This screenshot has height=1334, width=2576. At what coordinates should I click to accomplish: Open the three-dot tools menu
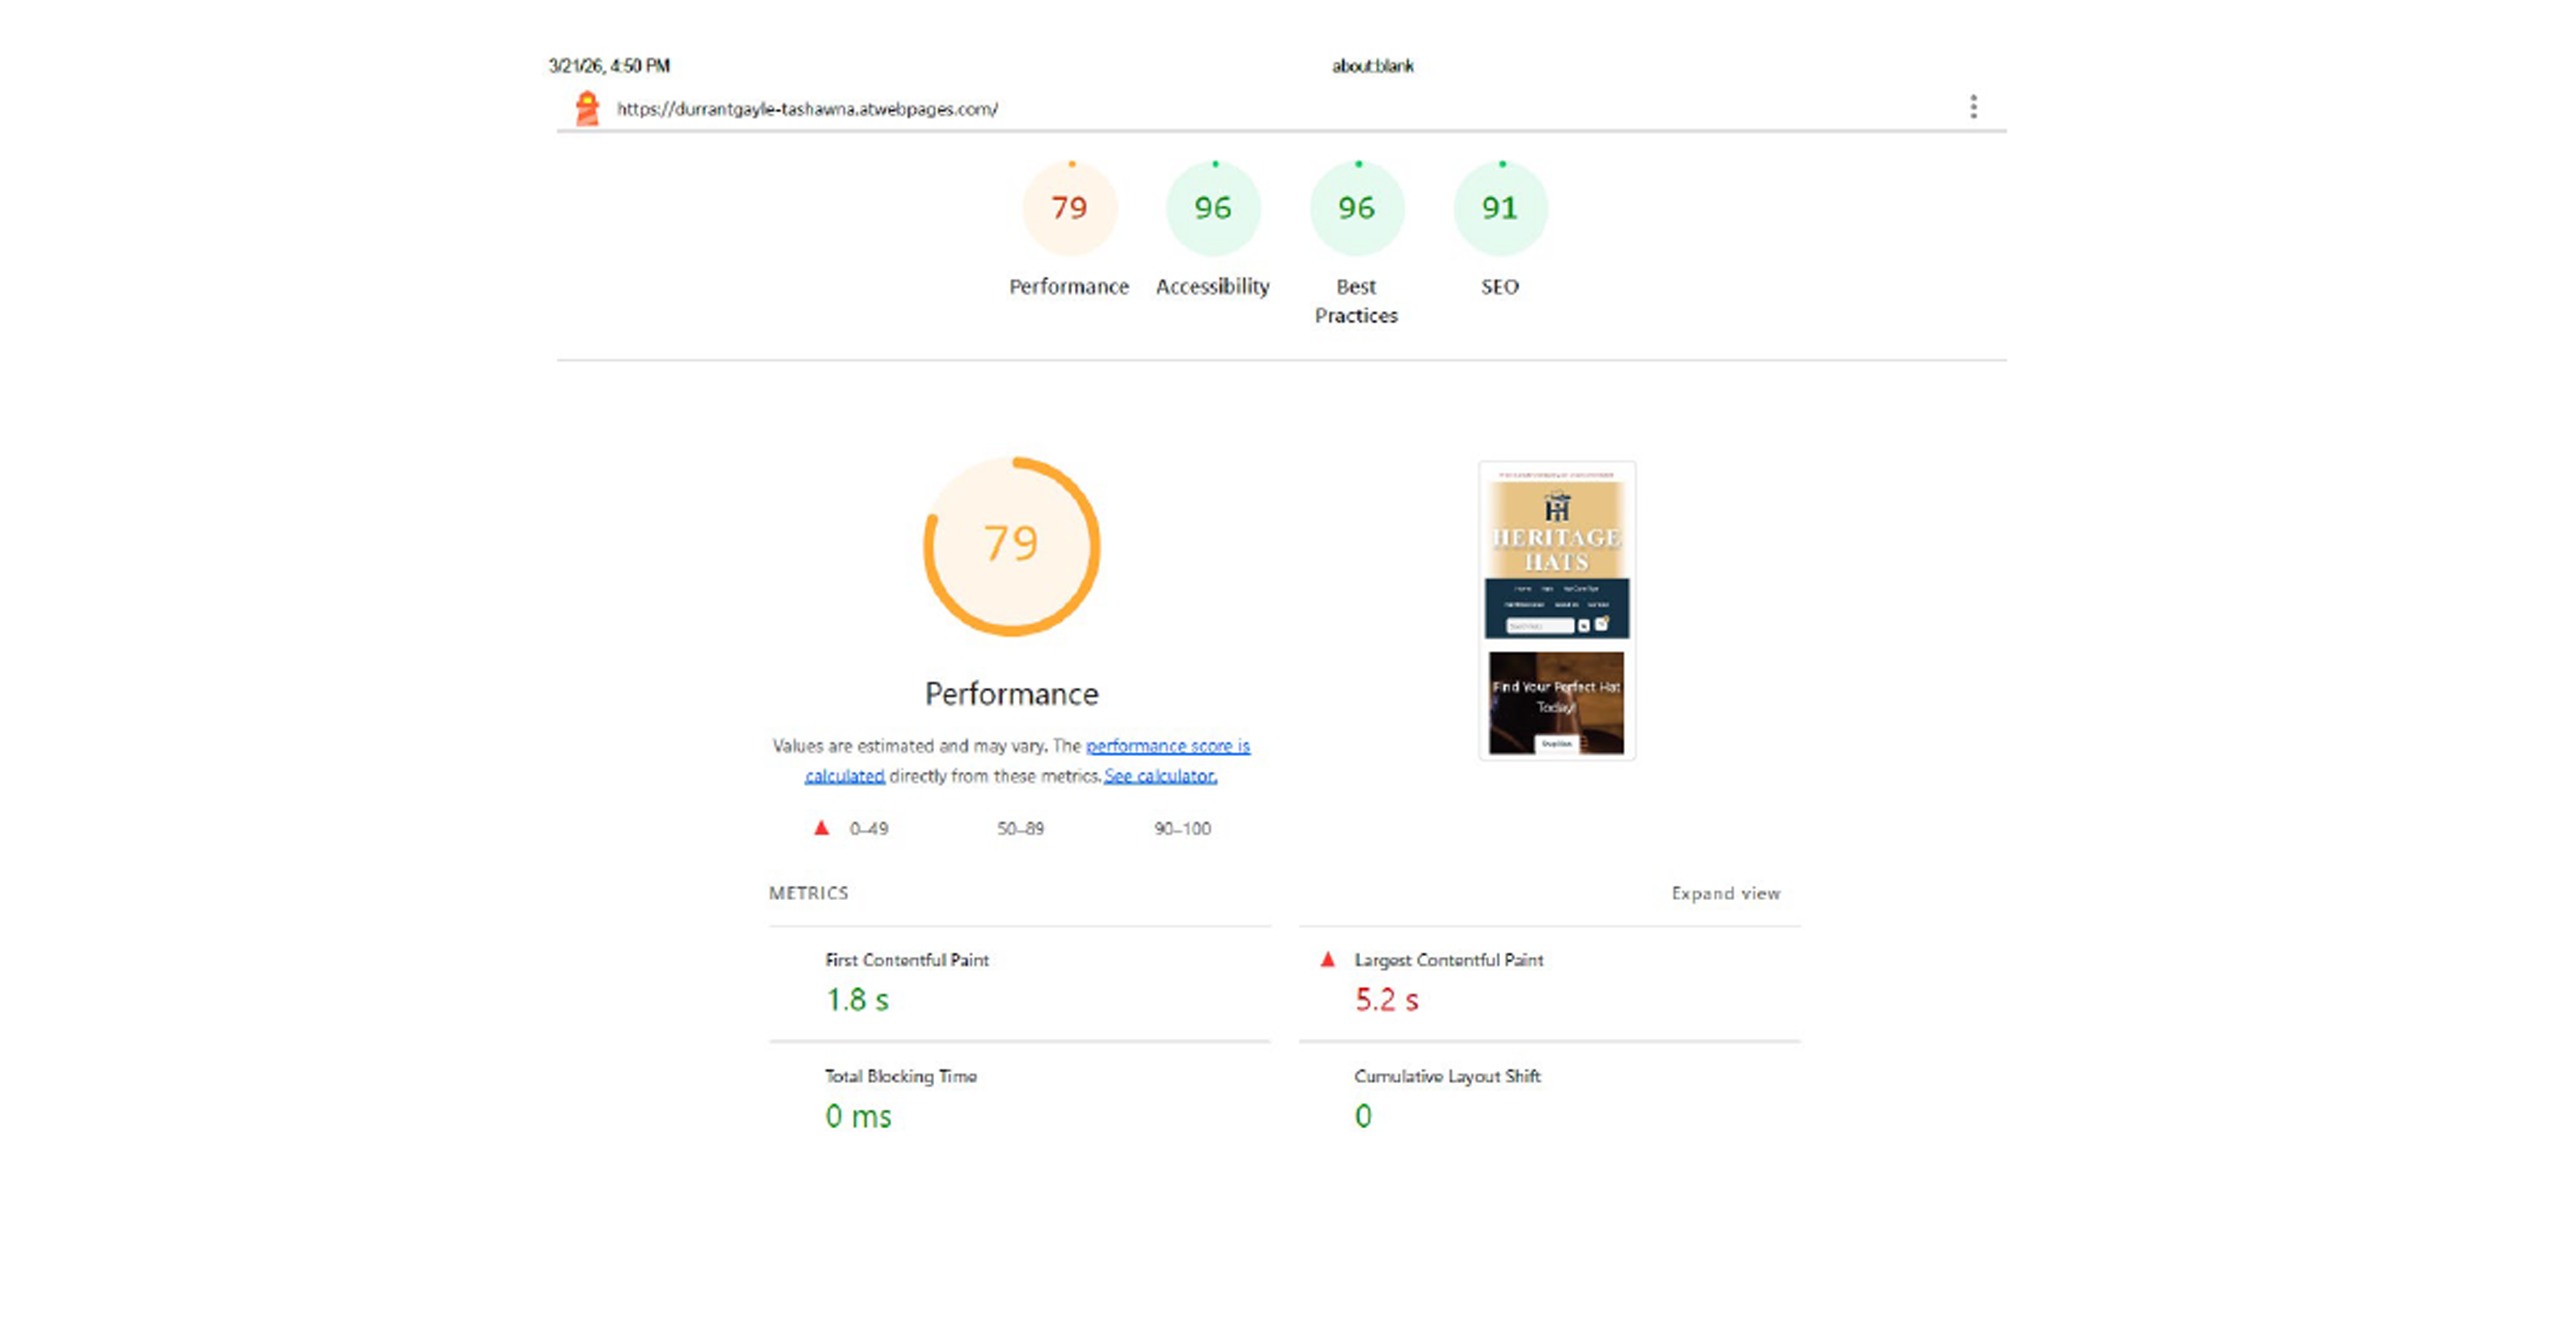click(1973, 107)
